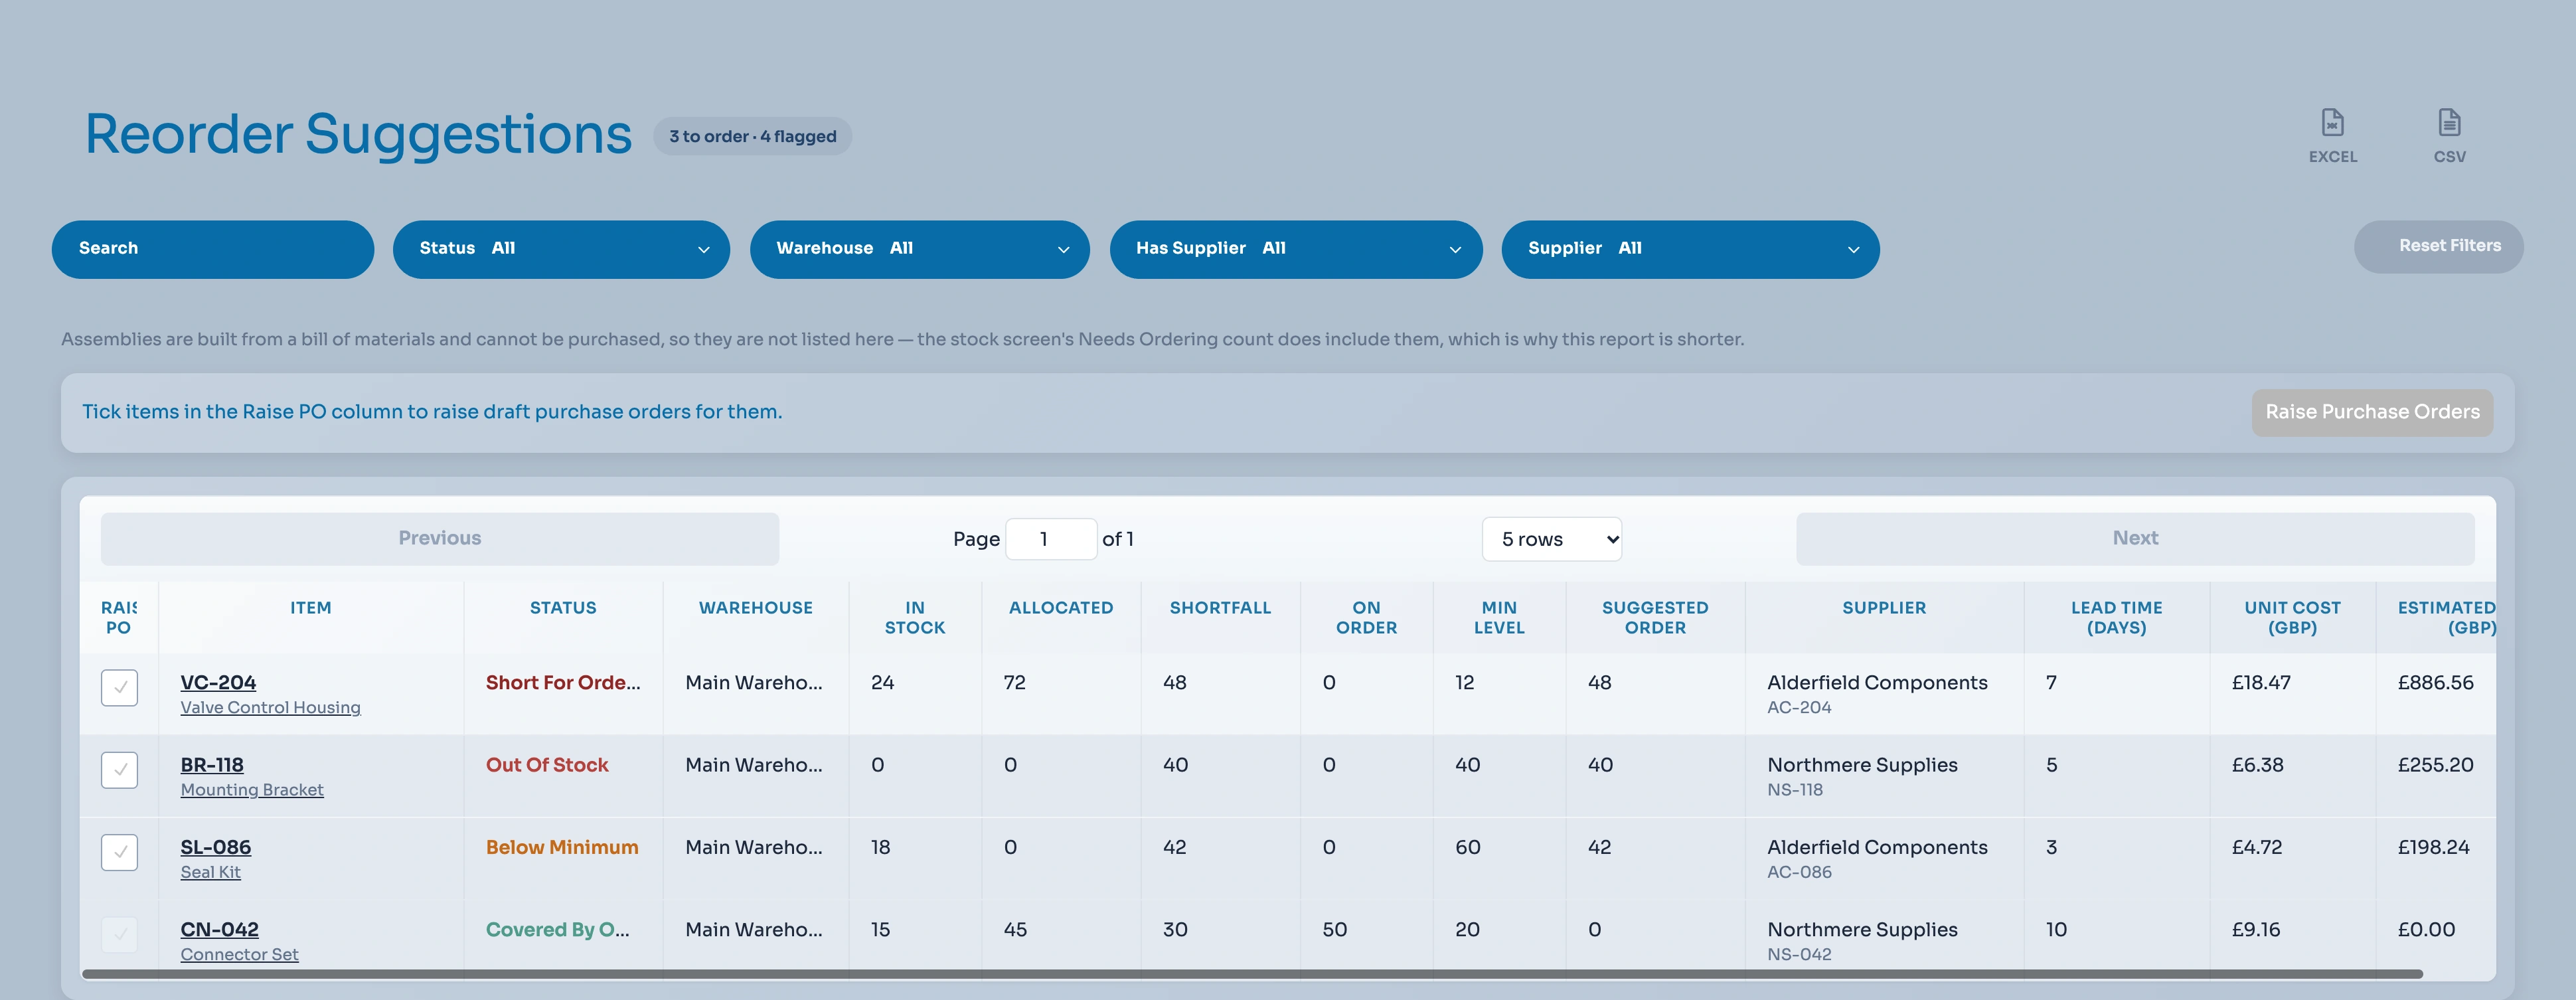The width and height of the screenshot is (2576, 1000).
Task: Click the Covered By O... status text
Action: [x=558, y=929]
